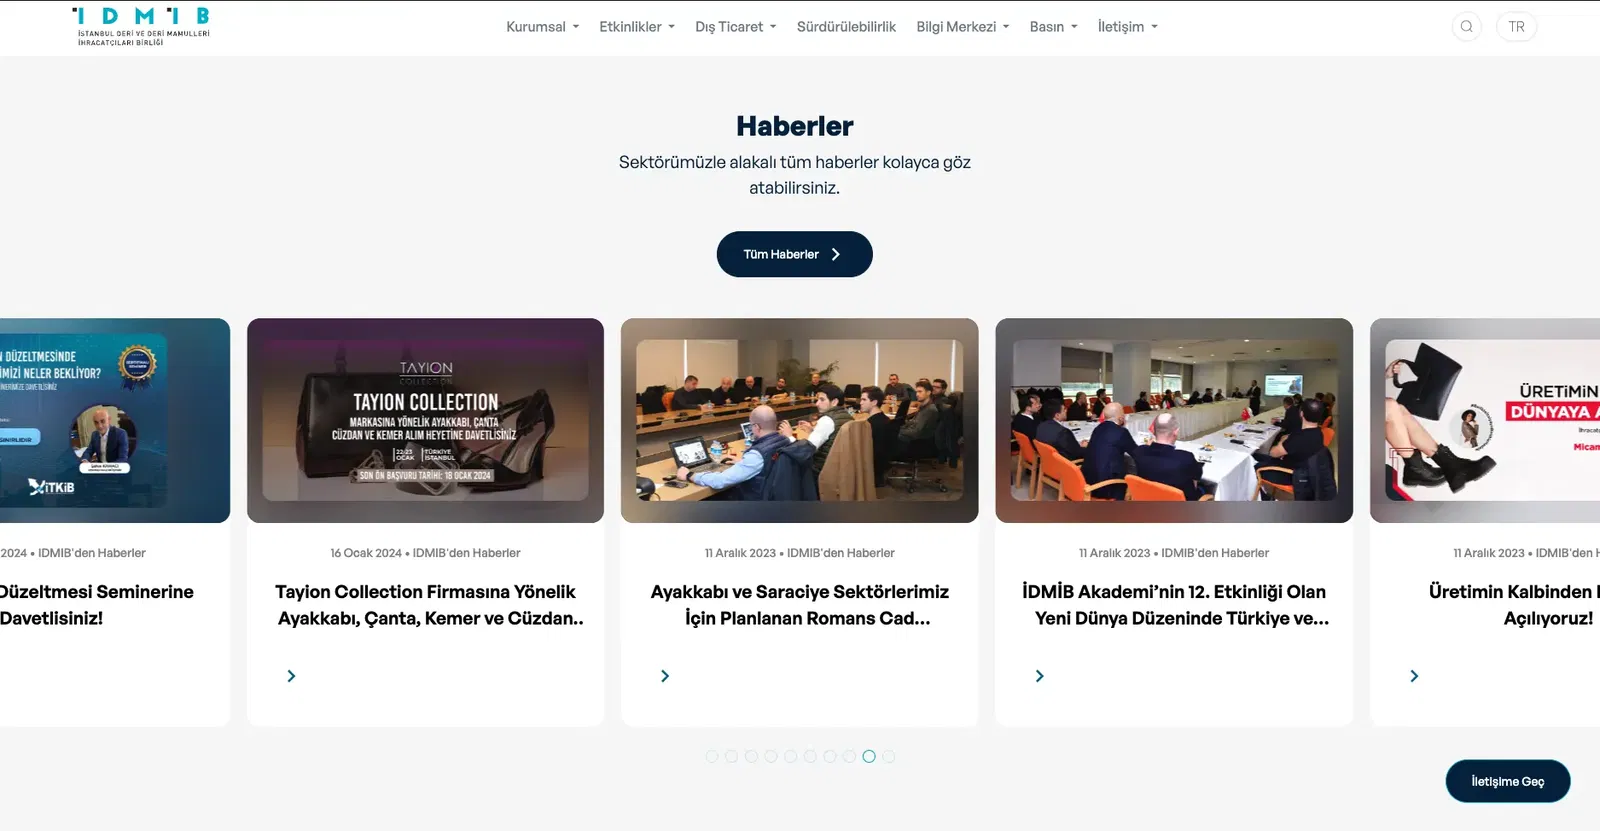Open the search icon in header

(x=1466, y=27)
